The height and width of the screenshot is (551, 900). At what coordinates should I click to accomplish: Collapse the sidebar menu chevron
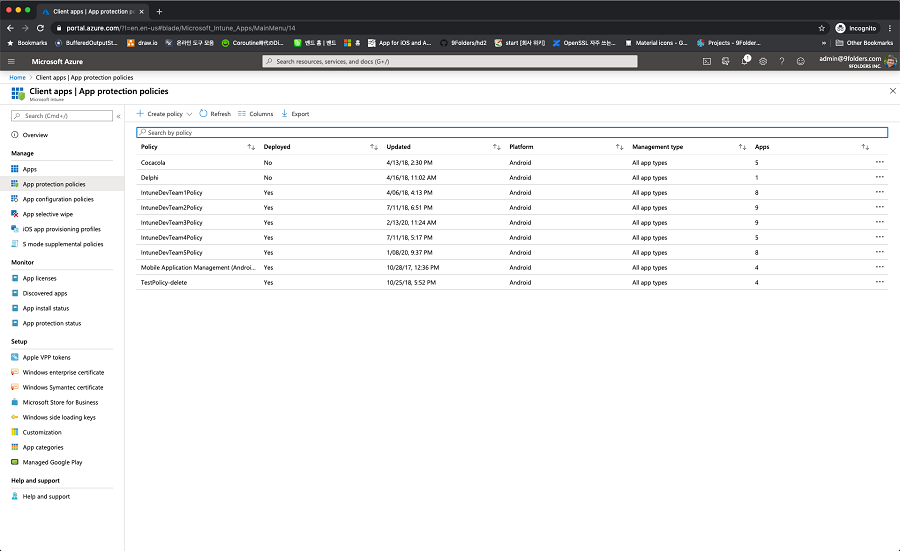[x=118, y=116]
